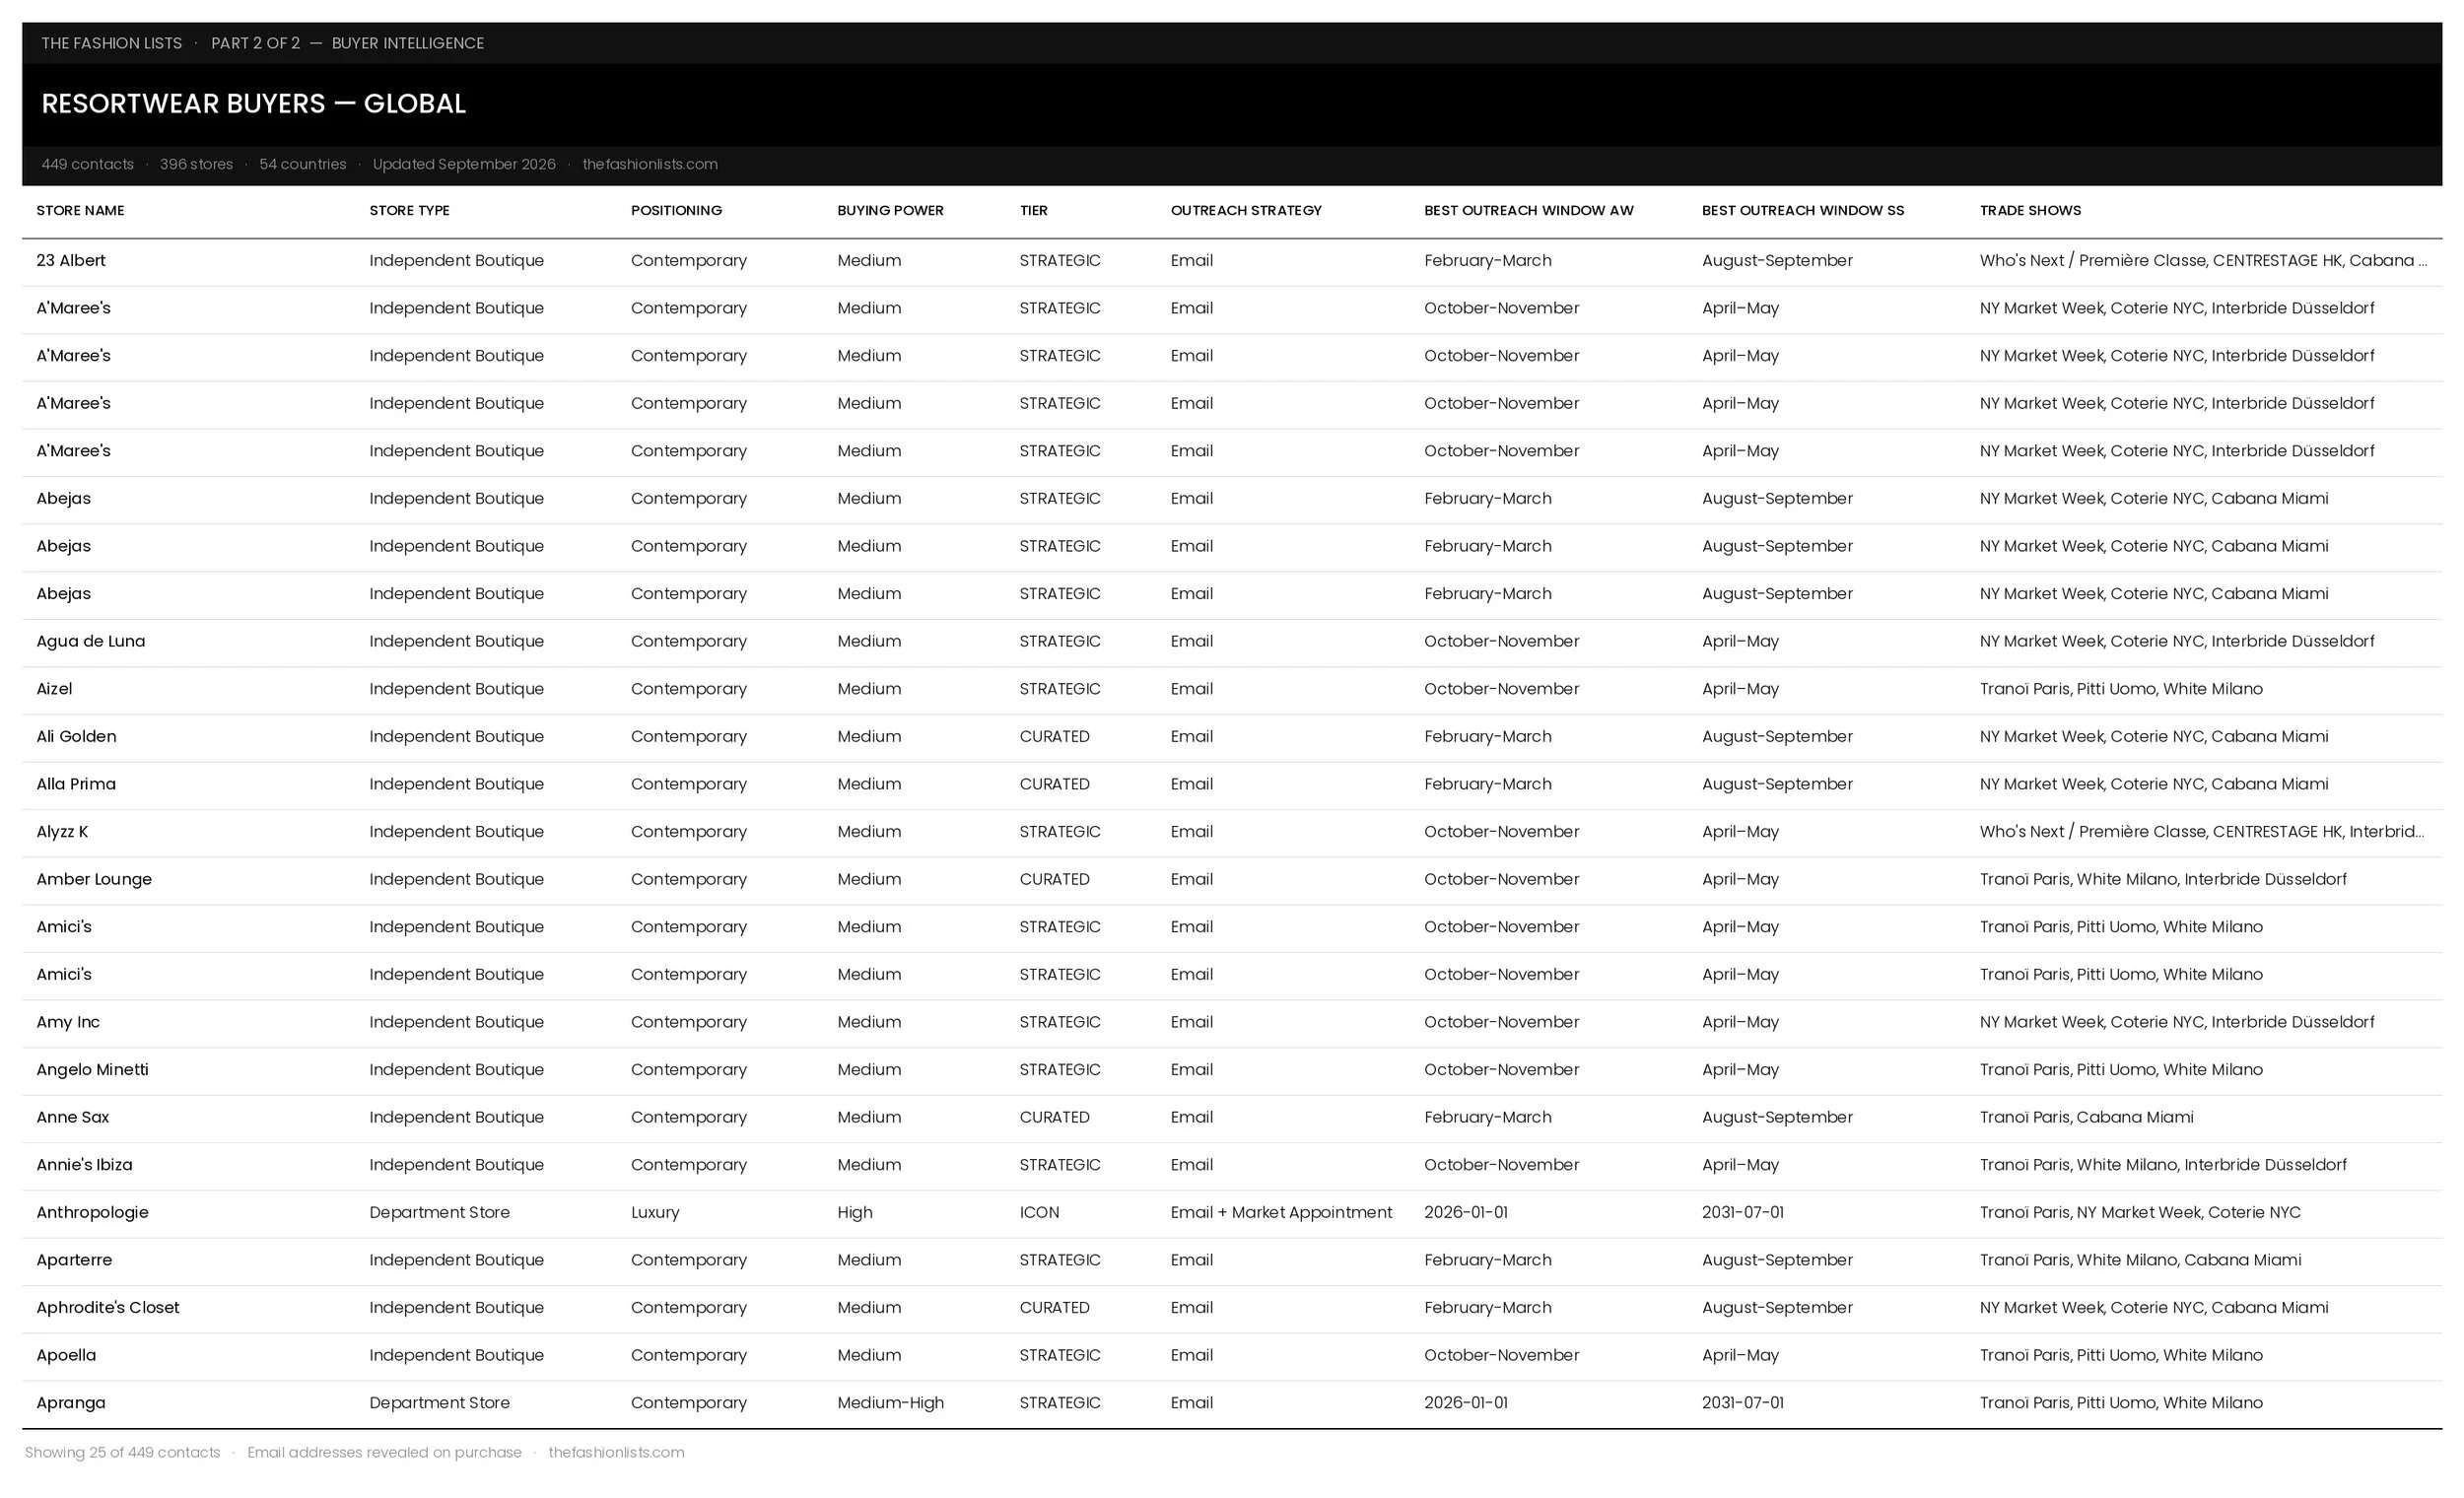Select August-September SS window for Aparterre
Image resolution: width=2464 pixels, height=1498 pixels.
[1777, 1260]
